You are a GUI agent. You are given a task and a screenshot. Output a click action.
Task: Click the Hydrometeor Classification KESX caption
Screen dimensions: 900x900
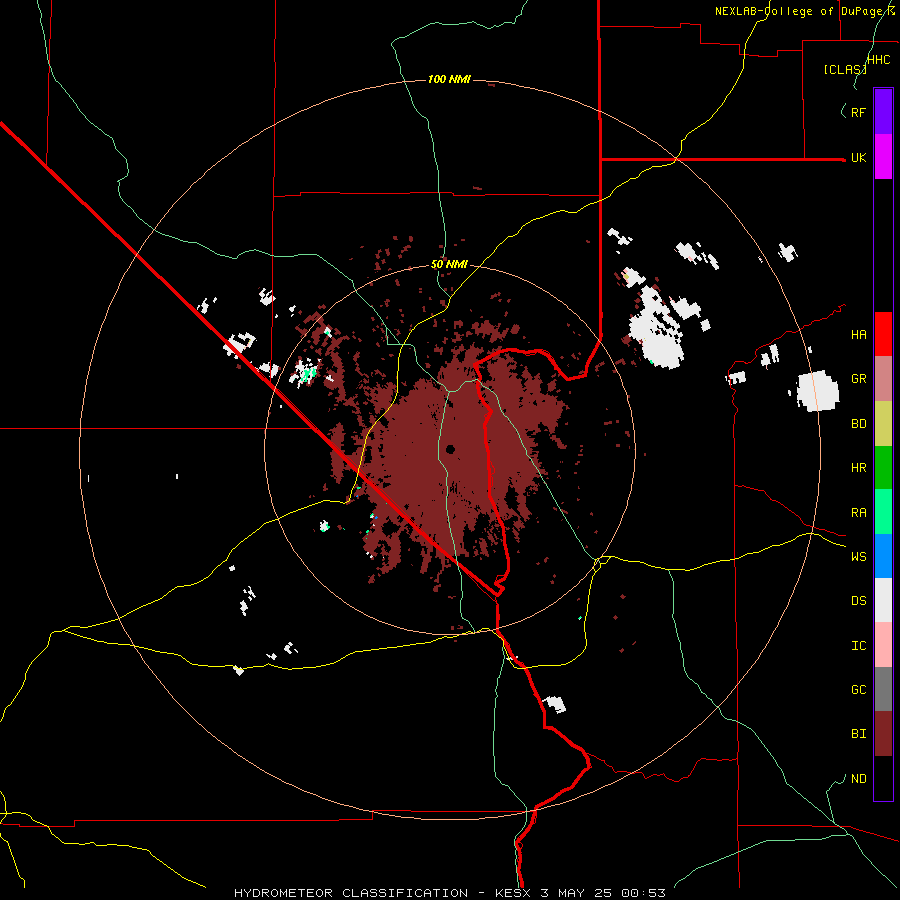click(x=450, y=893)
